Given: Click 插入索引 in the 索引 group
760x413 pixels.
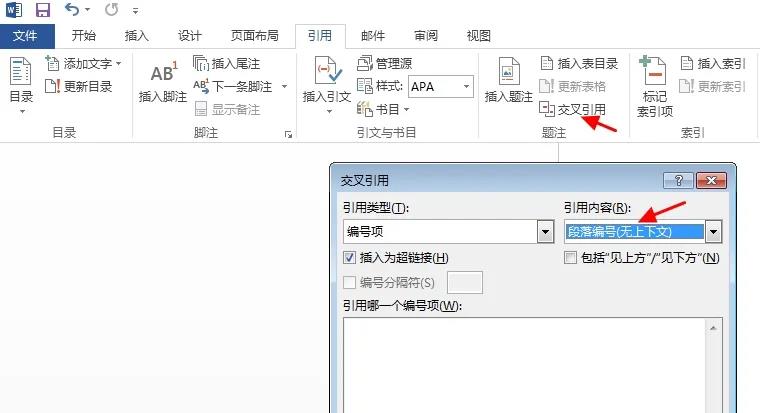Looking at the screenshot, I should 712,64.
